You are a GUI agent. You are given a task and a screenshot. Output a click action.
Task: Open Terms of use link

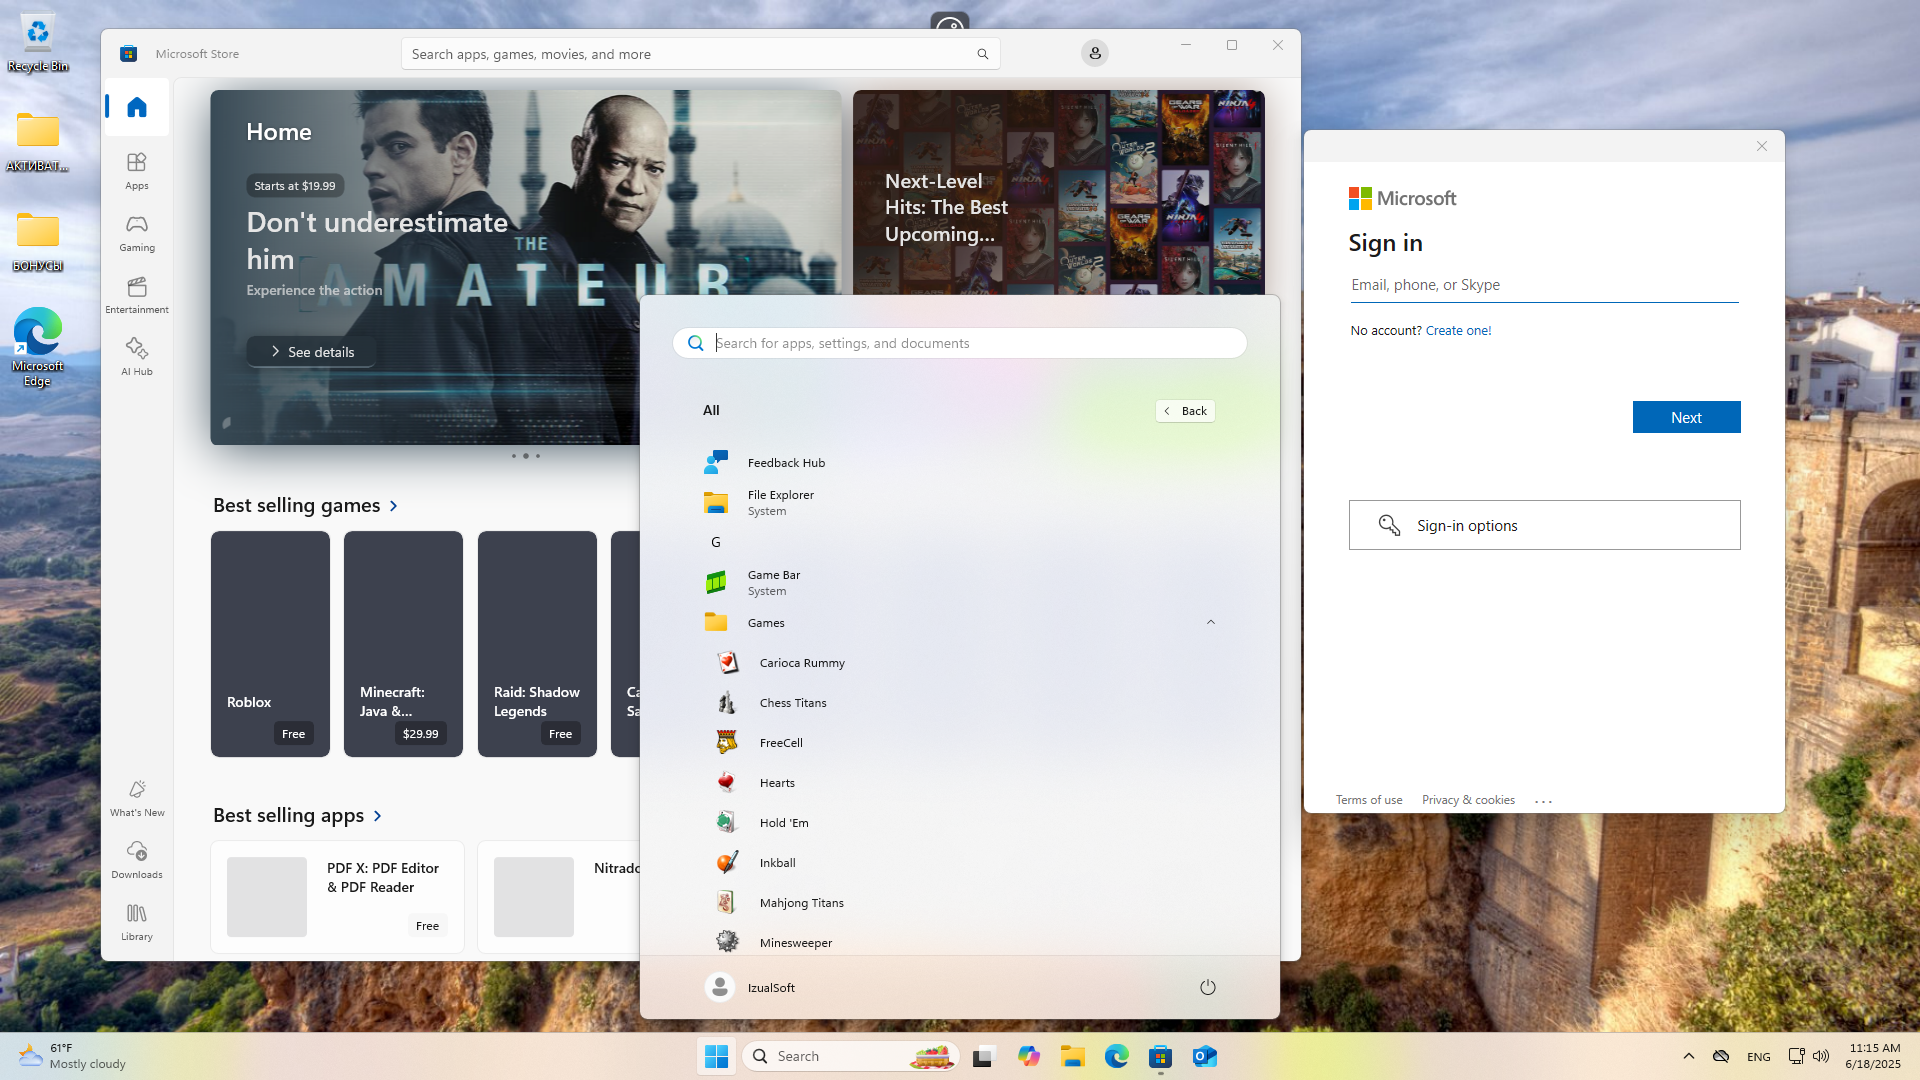[x=1369, y=800]
